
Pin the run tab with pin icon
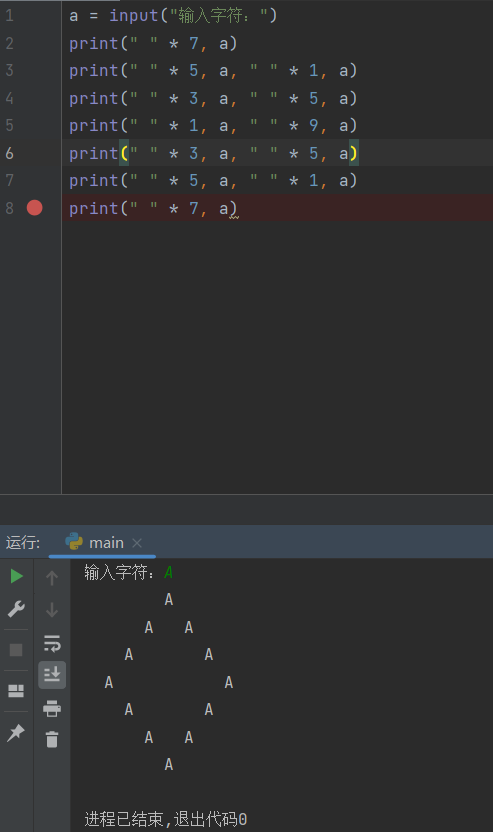pyautogui.click(x=15, y=733)
